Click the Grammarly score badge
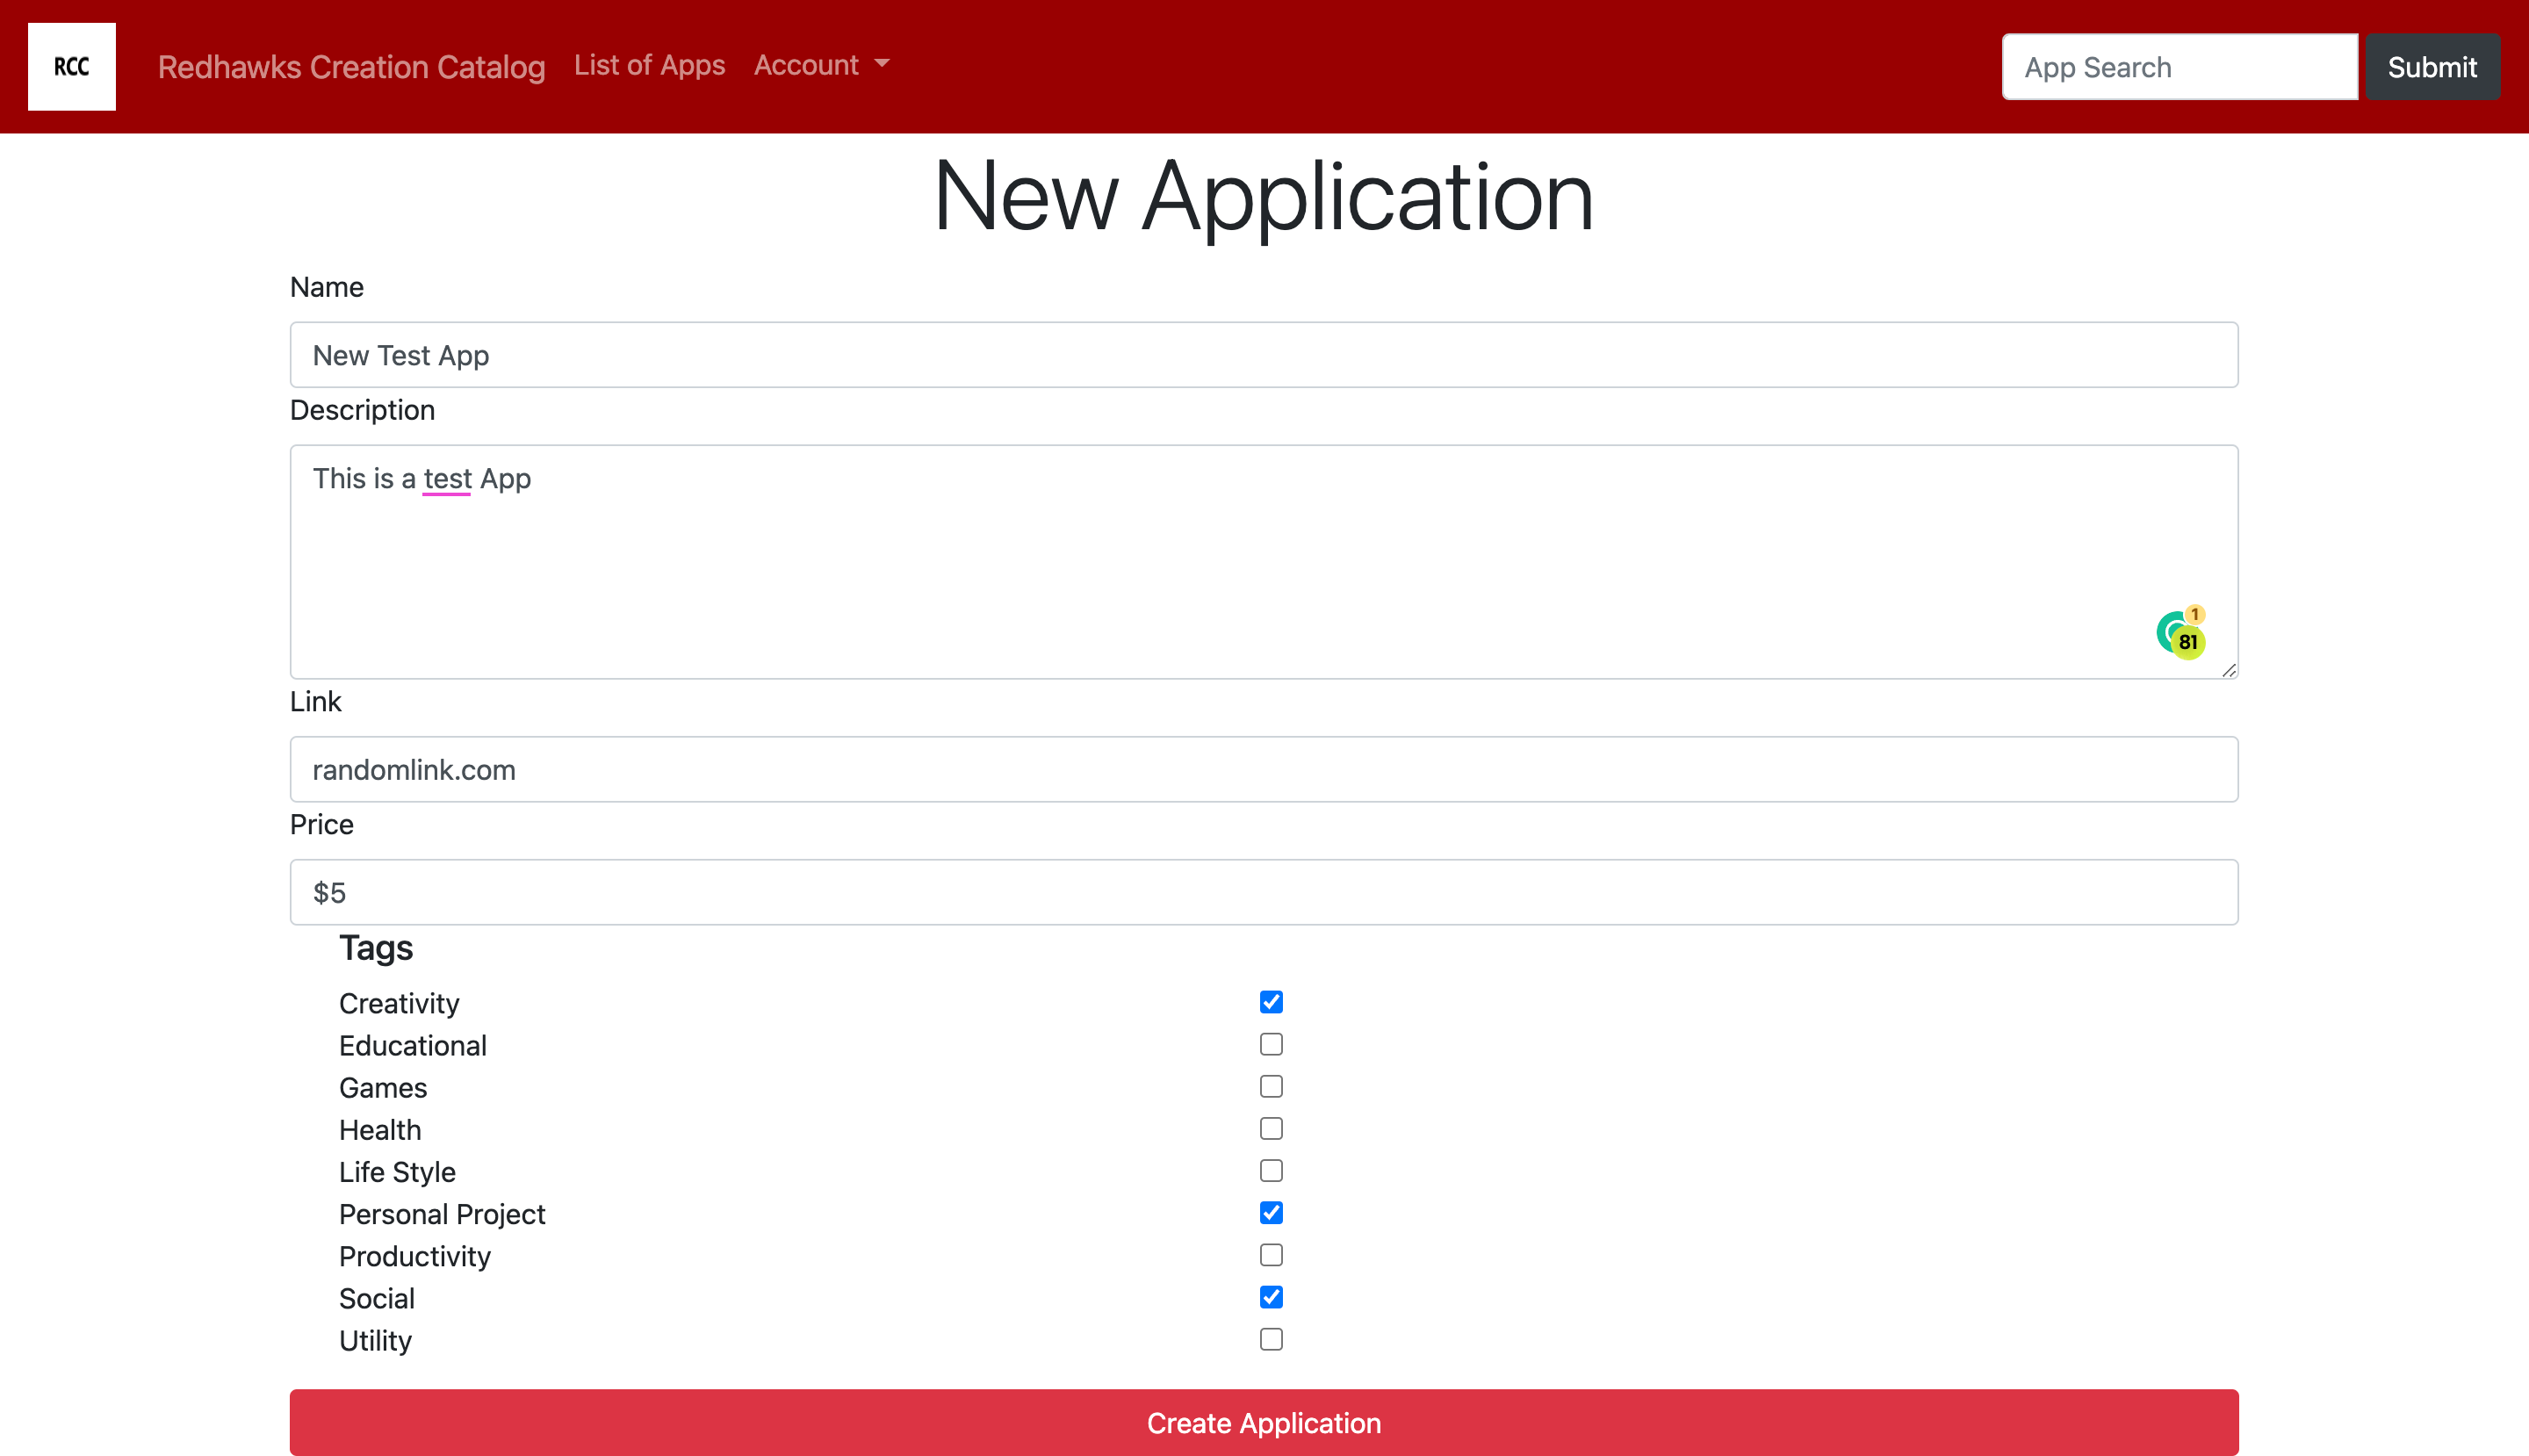This screenshot has width=2529, height=1456. pos(2187,641)
